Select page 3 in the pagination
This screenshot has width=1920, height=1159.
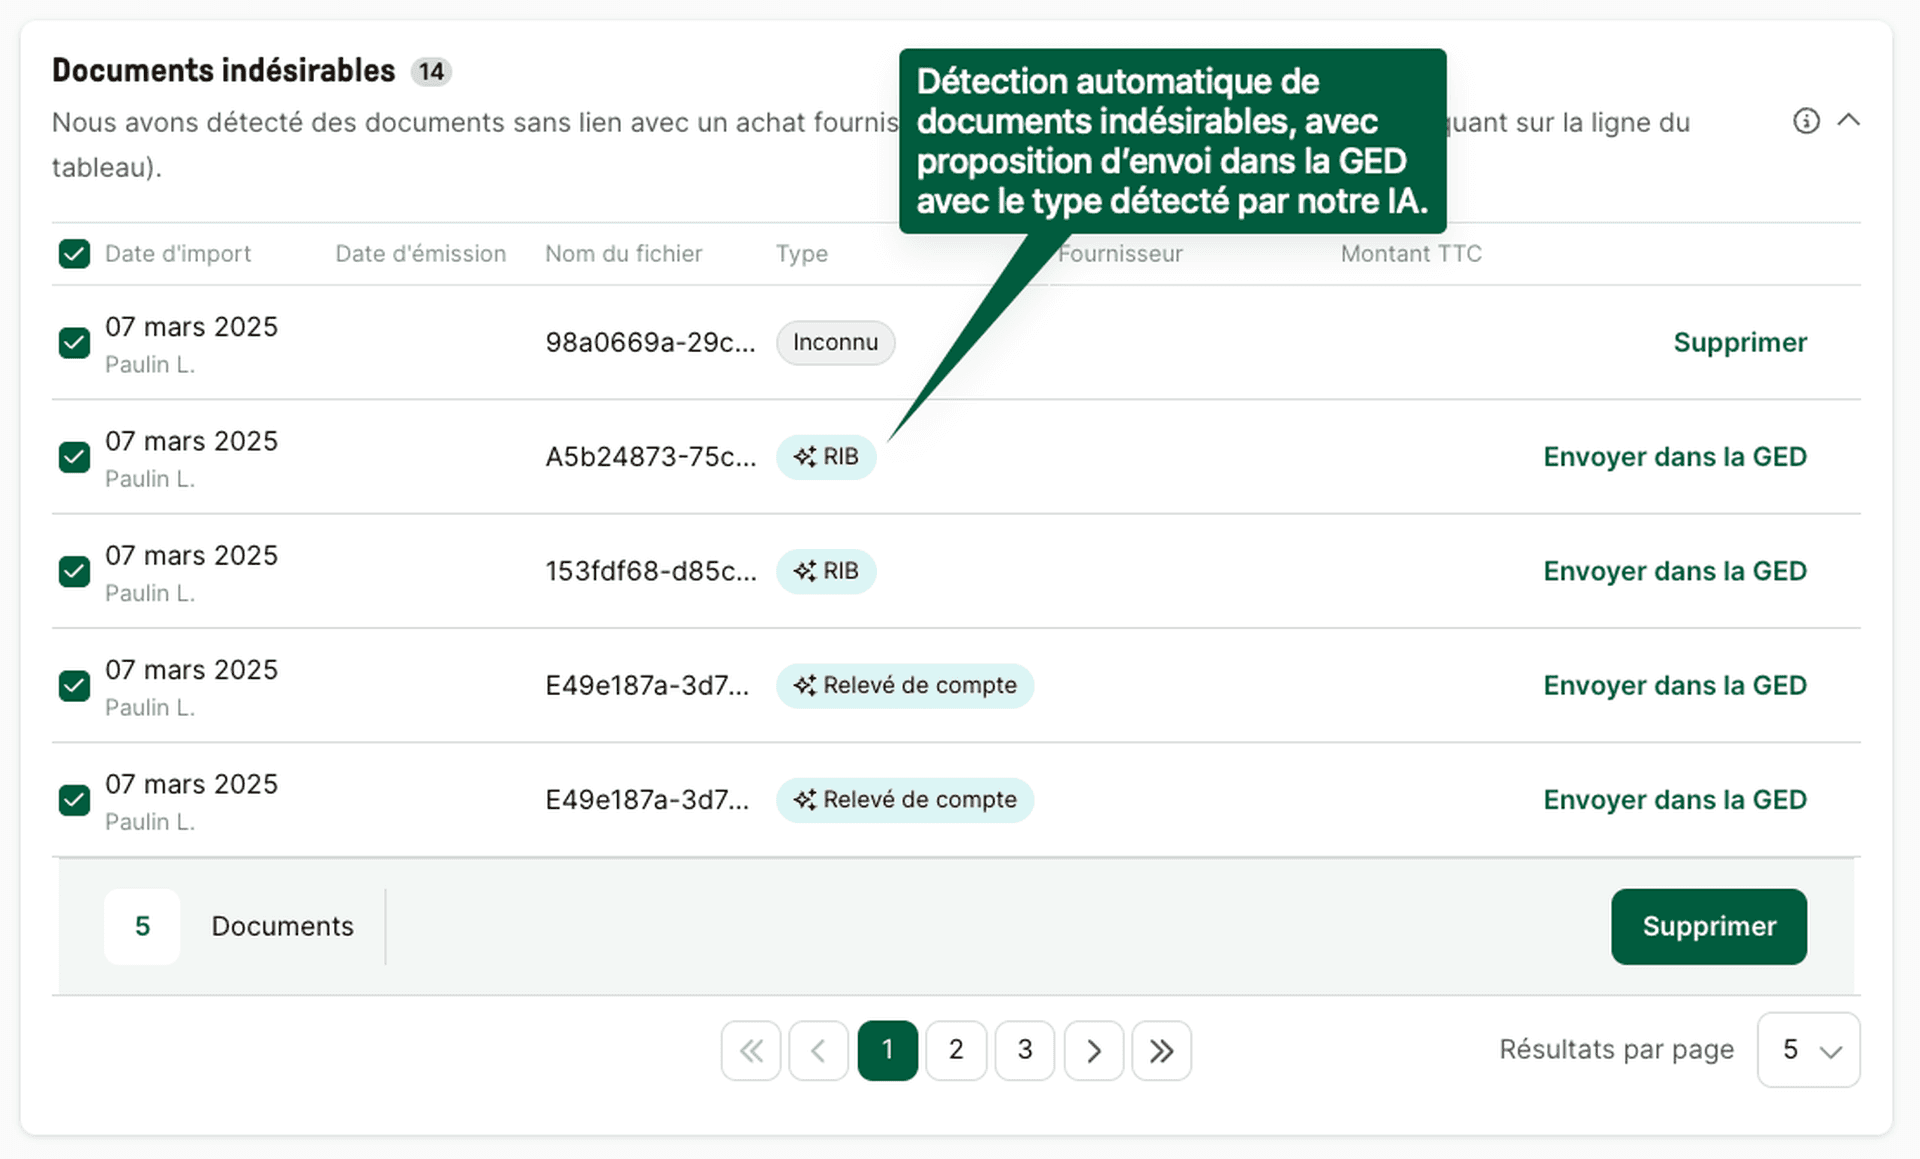pos(1024,1050)
